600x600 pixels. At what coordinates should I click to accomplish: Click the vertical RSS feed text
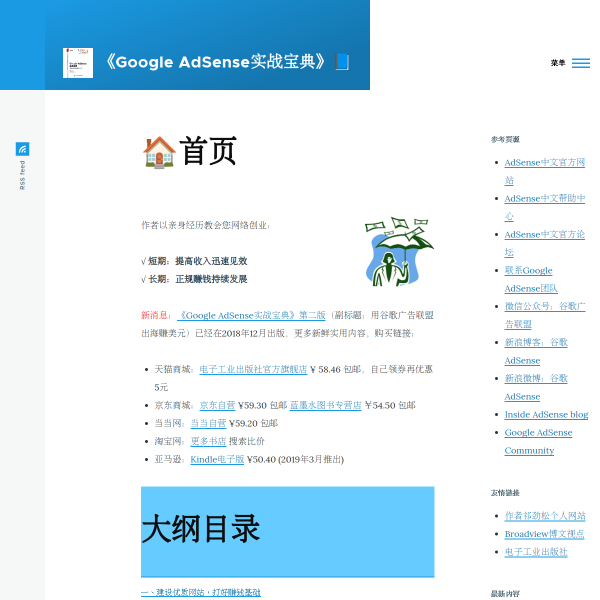[x=23, y=175]
